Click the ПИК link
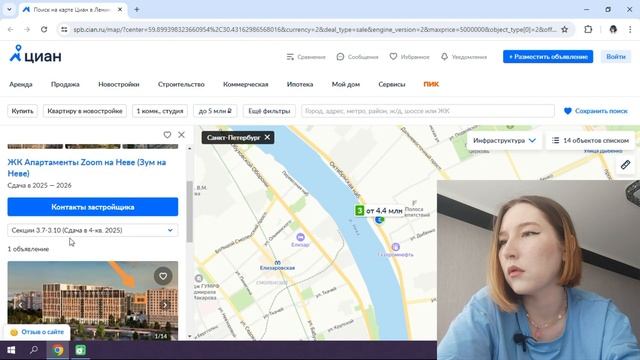This screenshot has height=360, width=640. point(431,84)
